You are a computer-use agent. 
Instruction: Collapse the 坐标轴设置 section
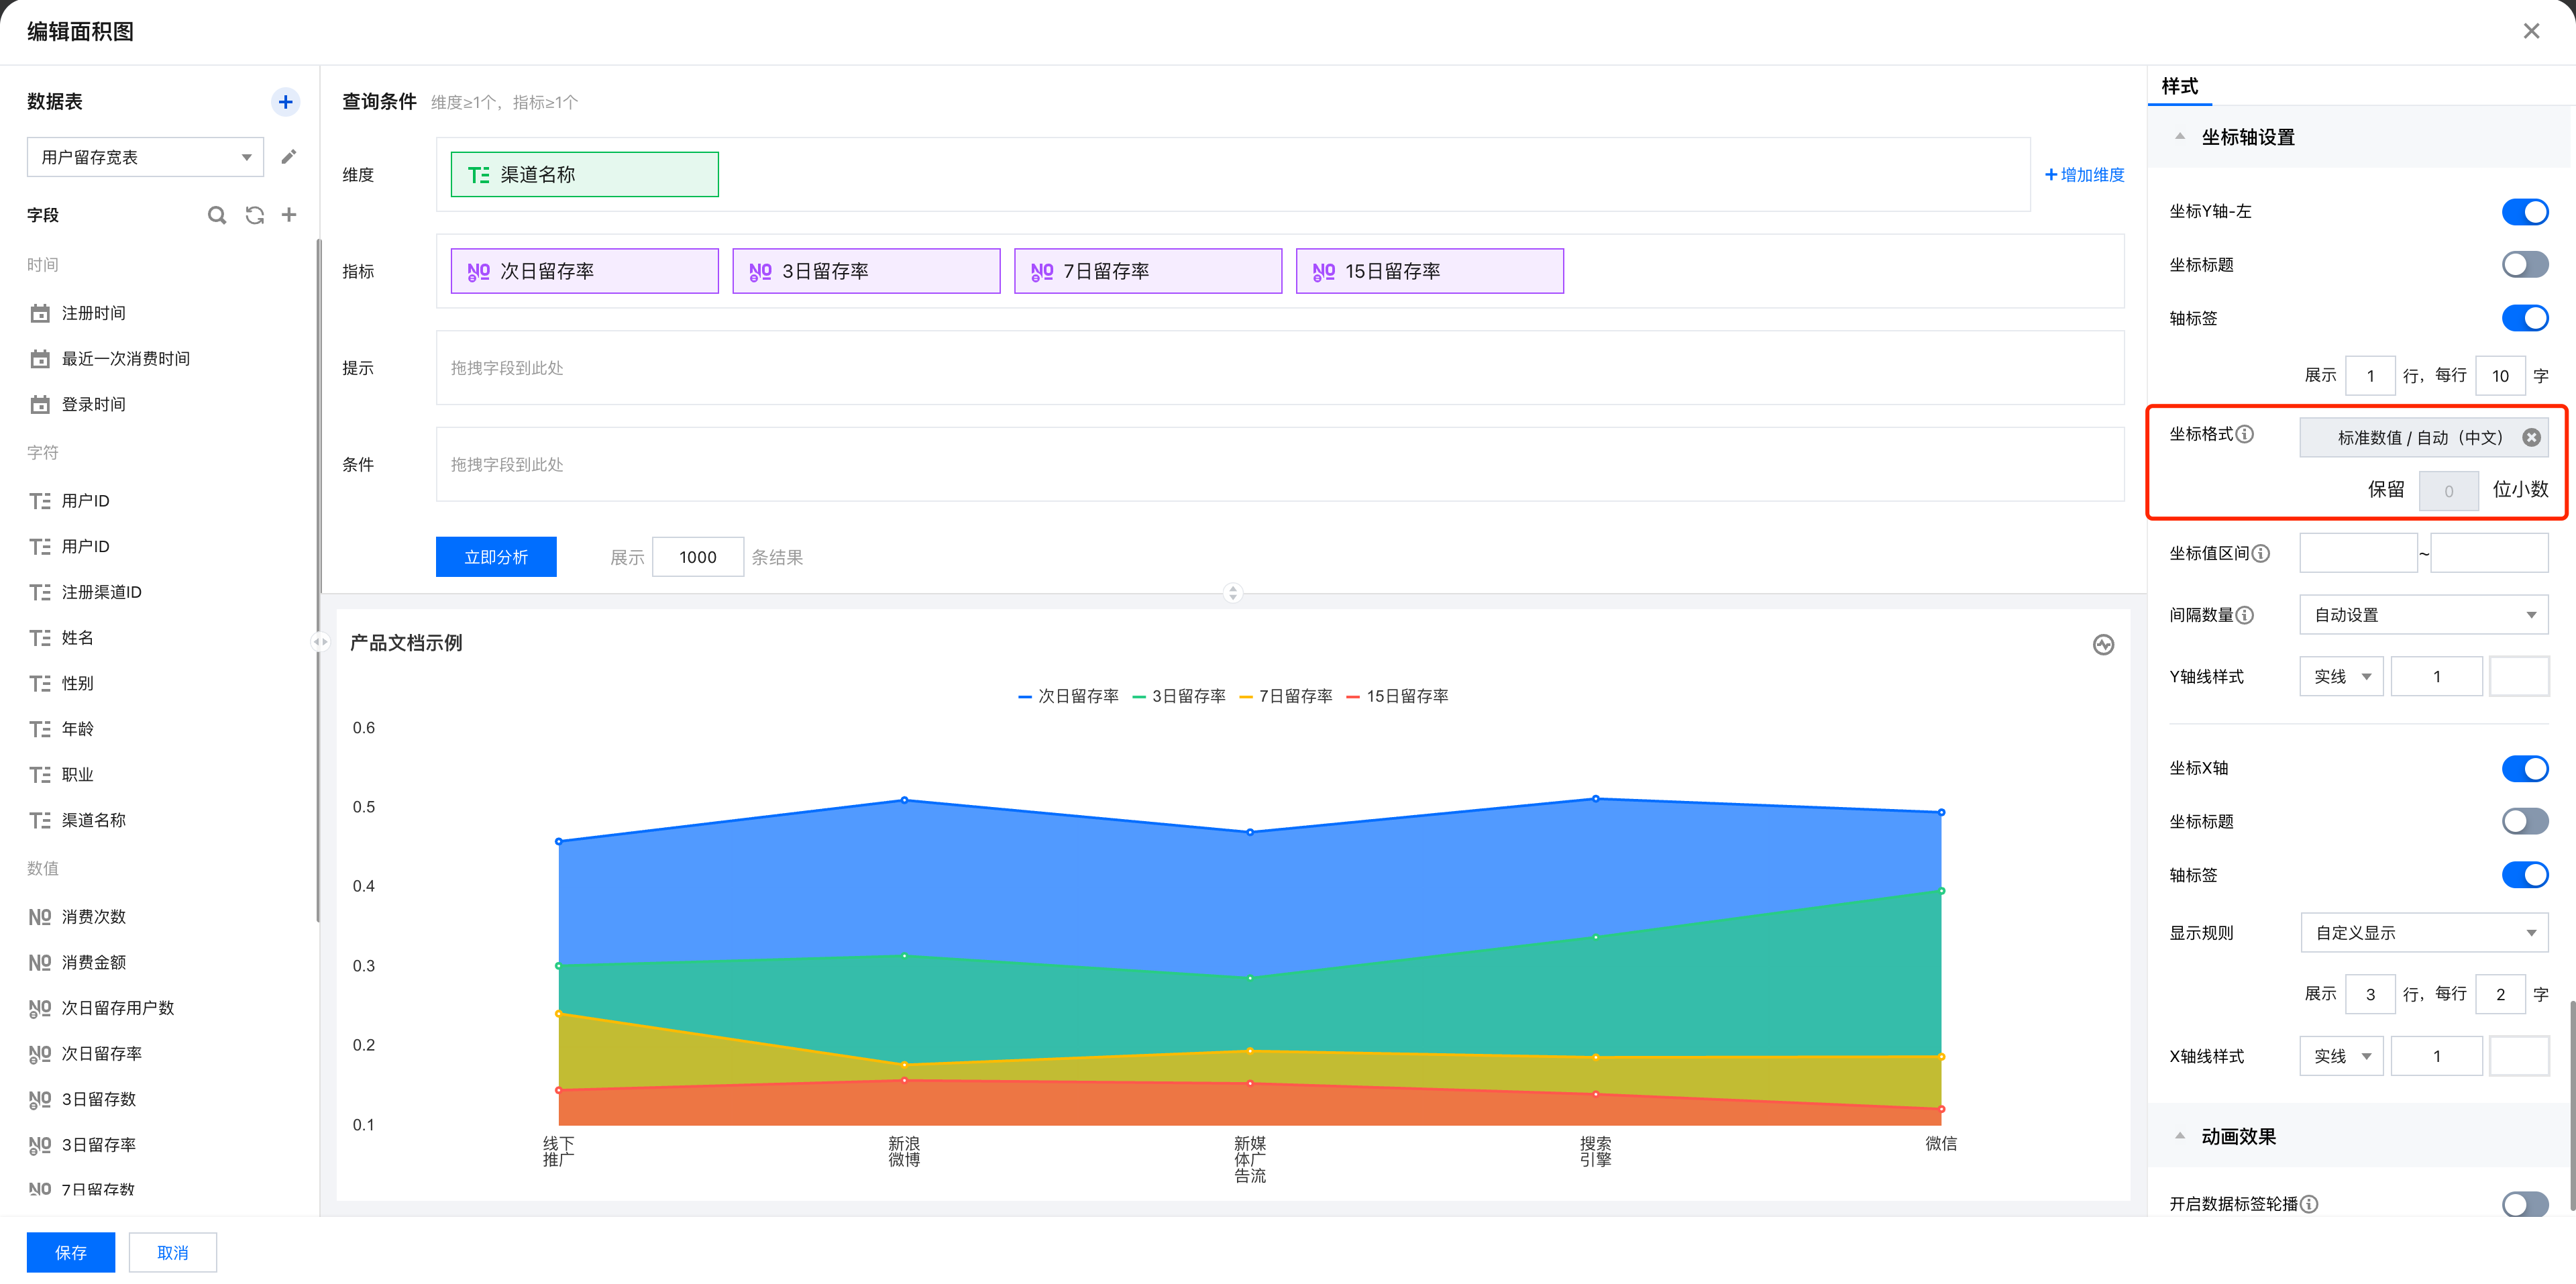(x=2180, y=137)
